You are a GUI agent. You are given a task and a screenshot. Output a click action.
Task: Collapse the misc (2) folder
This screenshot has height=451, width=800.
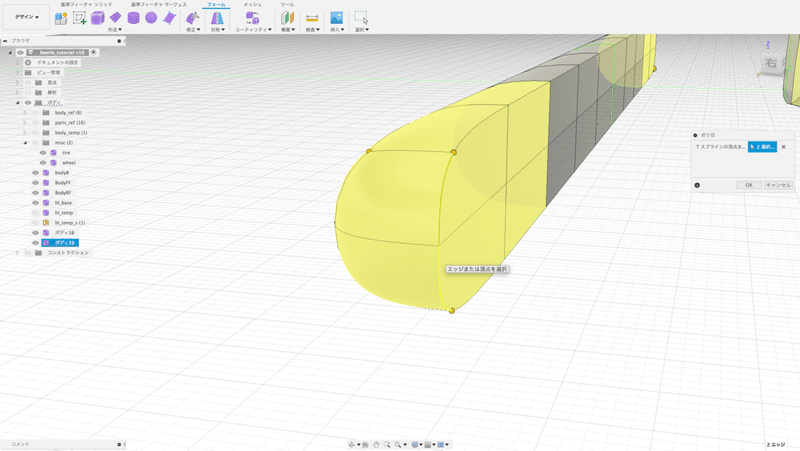(x=24, y=143)
